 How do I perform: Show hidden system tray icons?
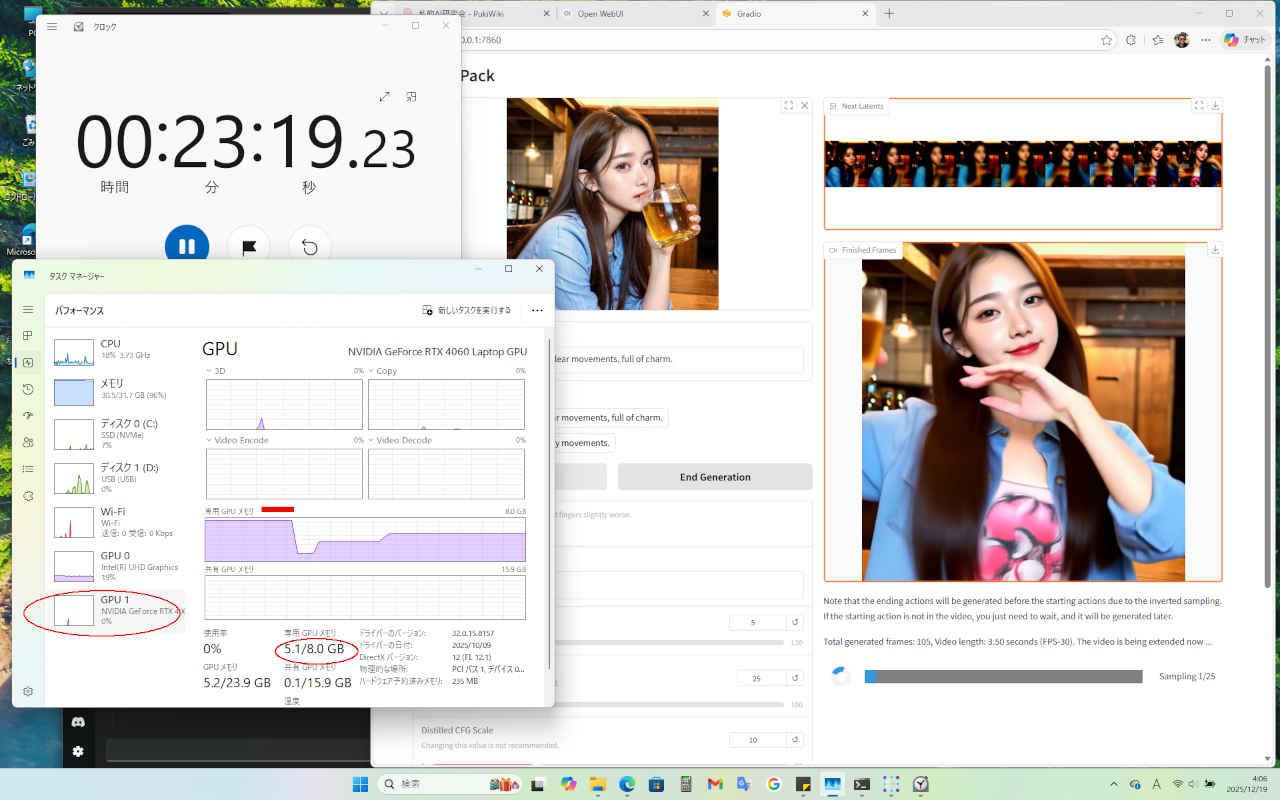pos(1114,784)
